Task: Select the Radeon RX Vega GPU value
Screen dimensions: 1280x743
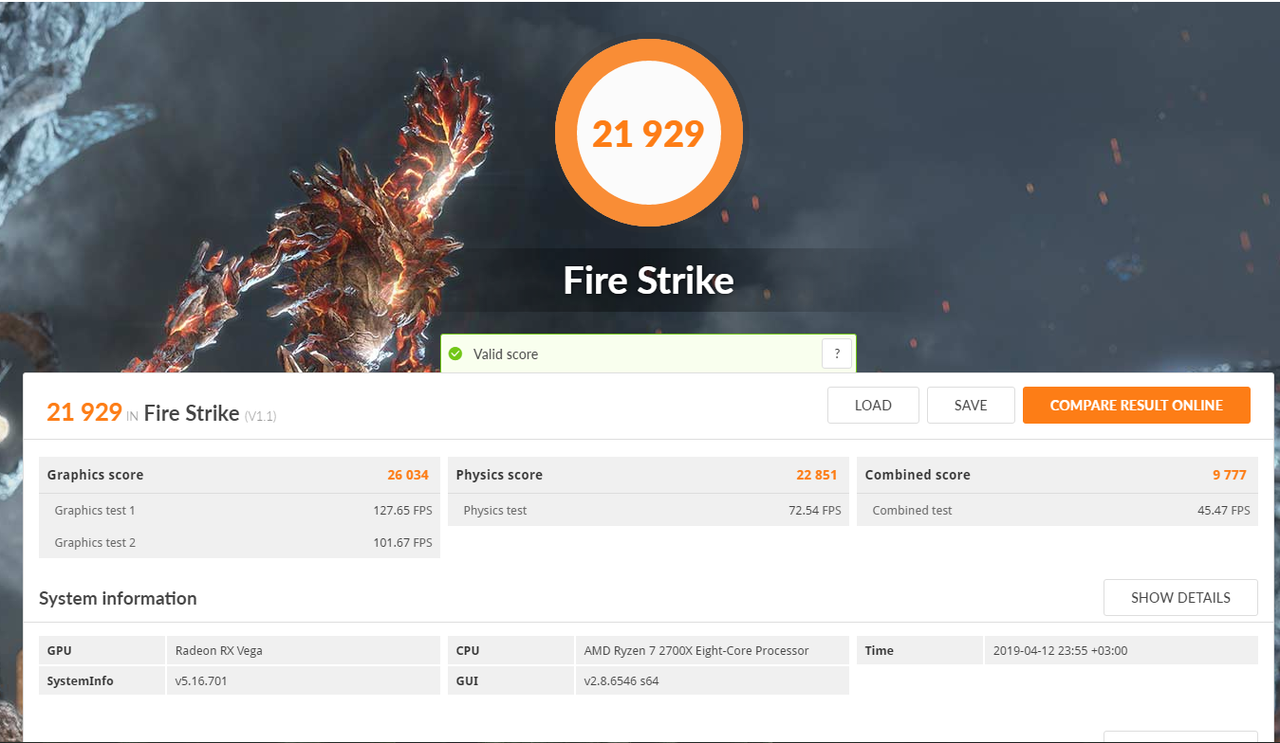Action: pyautogui.click(x=219, y=650)
